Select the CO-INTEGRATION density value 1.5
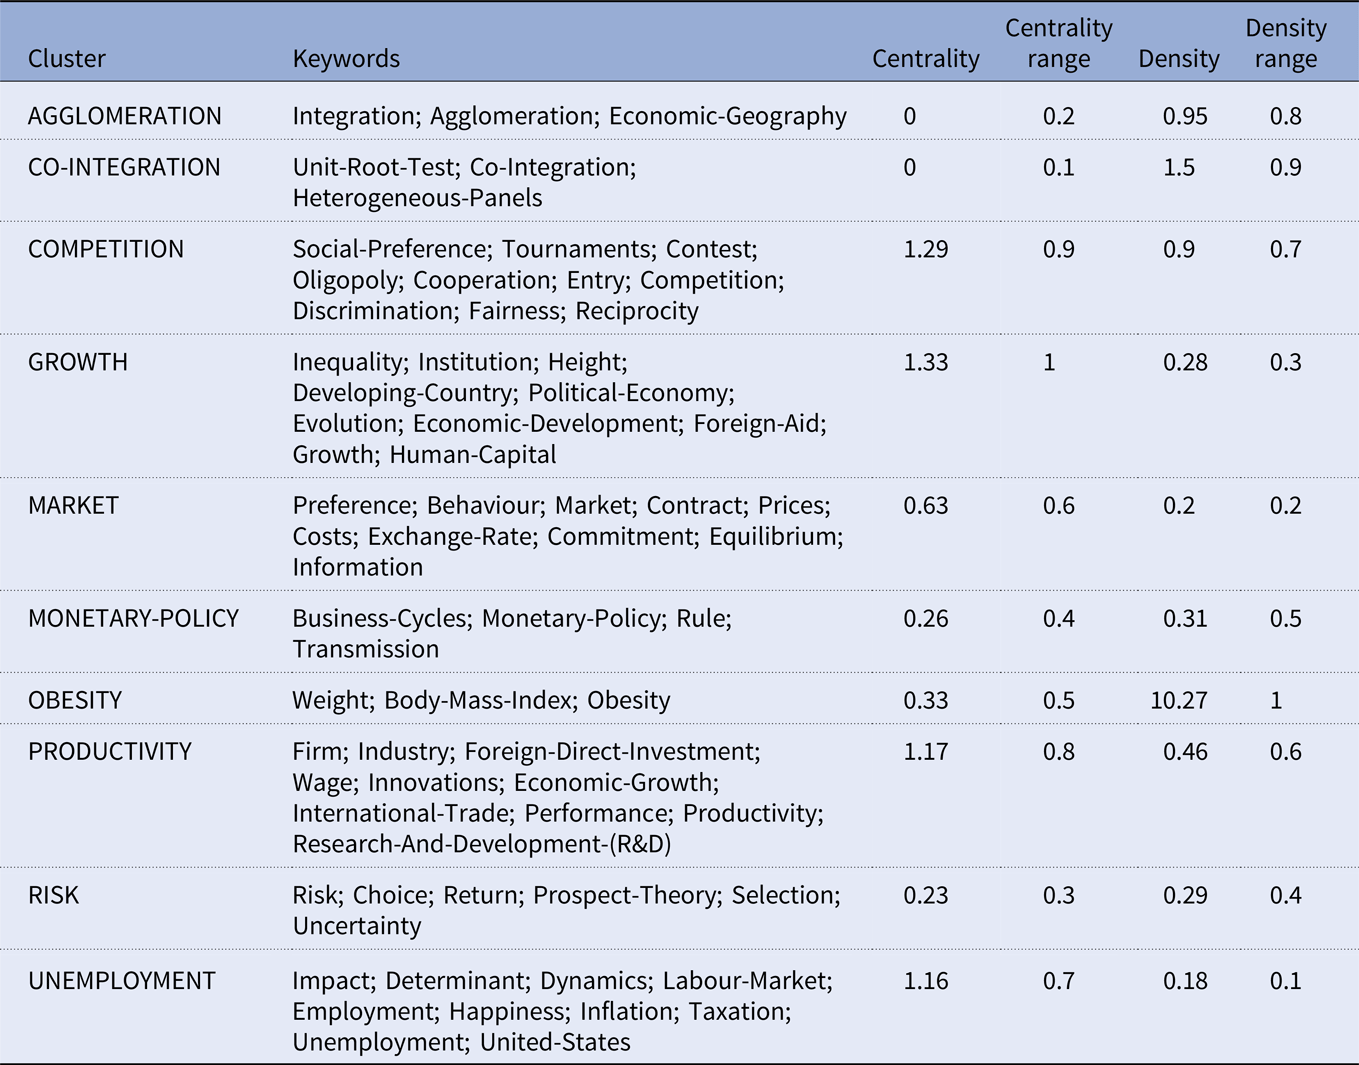 point(1178,167)
